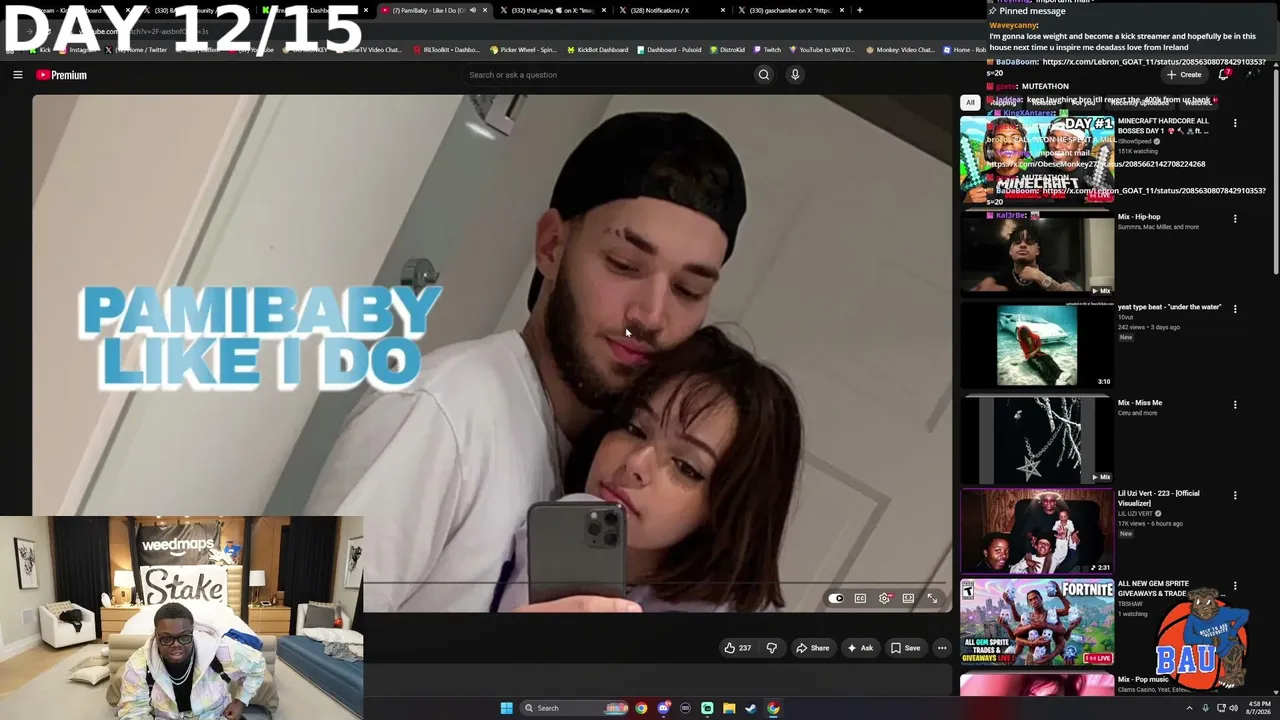This screenshot has width=1280, height=720.
Task: Open the yeat type beat thumbnail
Action: pos(1037,345)
